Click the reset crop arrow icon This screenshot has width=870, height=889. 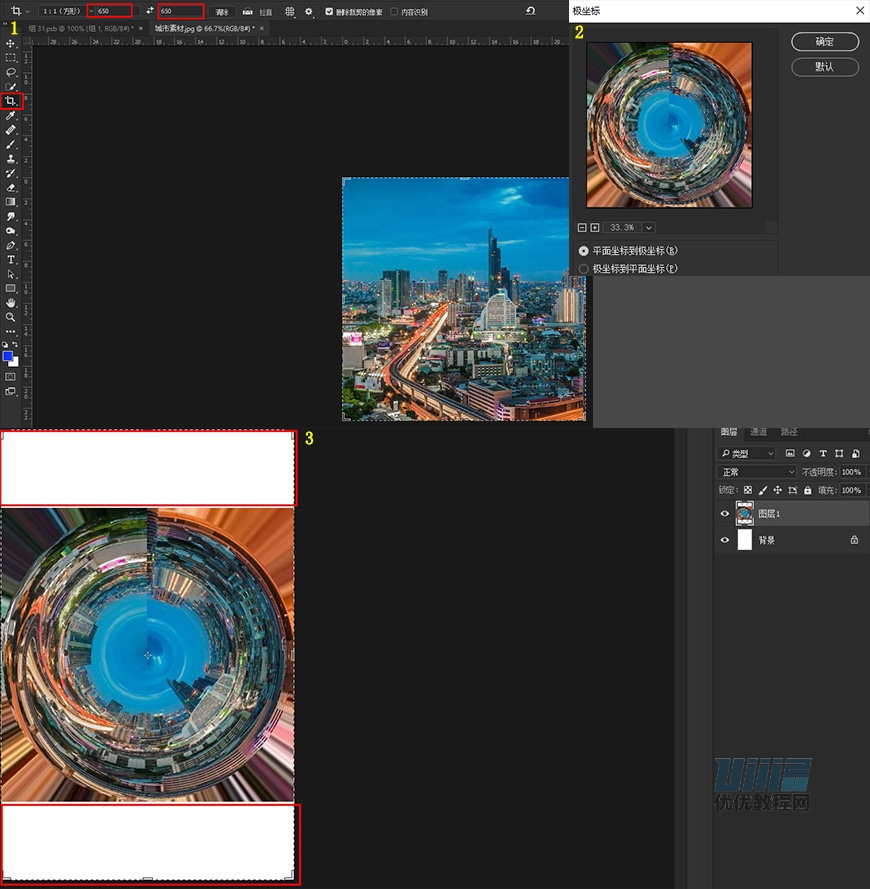pyautogui.click(x=530, y=11)
